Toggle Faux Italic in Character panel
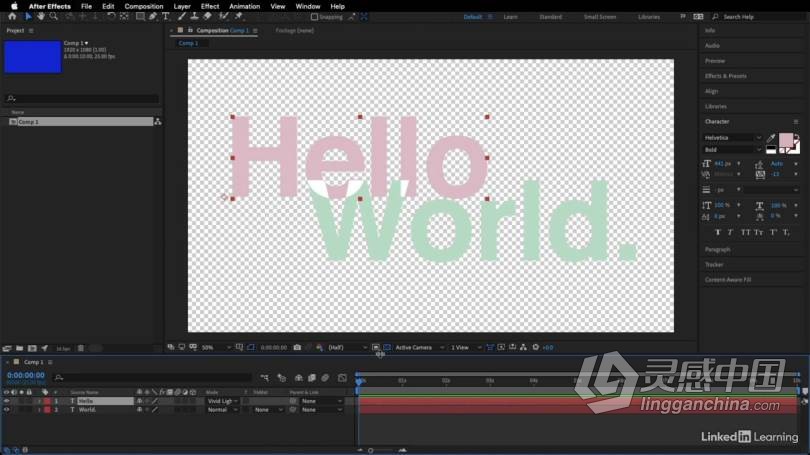This screenshot has height=455, width=810. tap(730, 233)
